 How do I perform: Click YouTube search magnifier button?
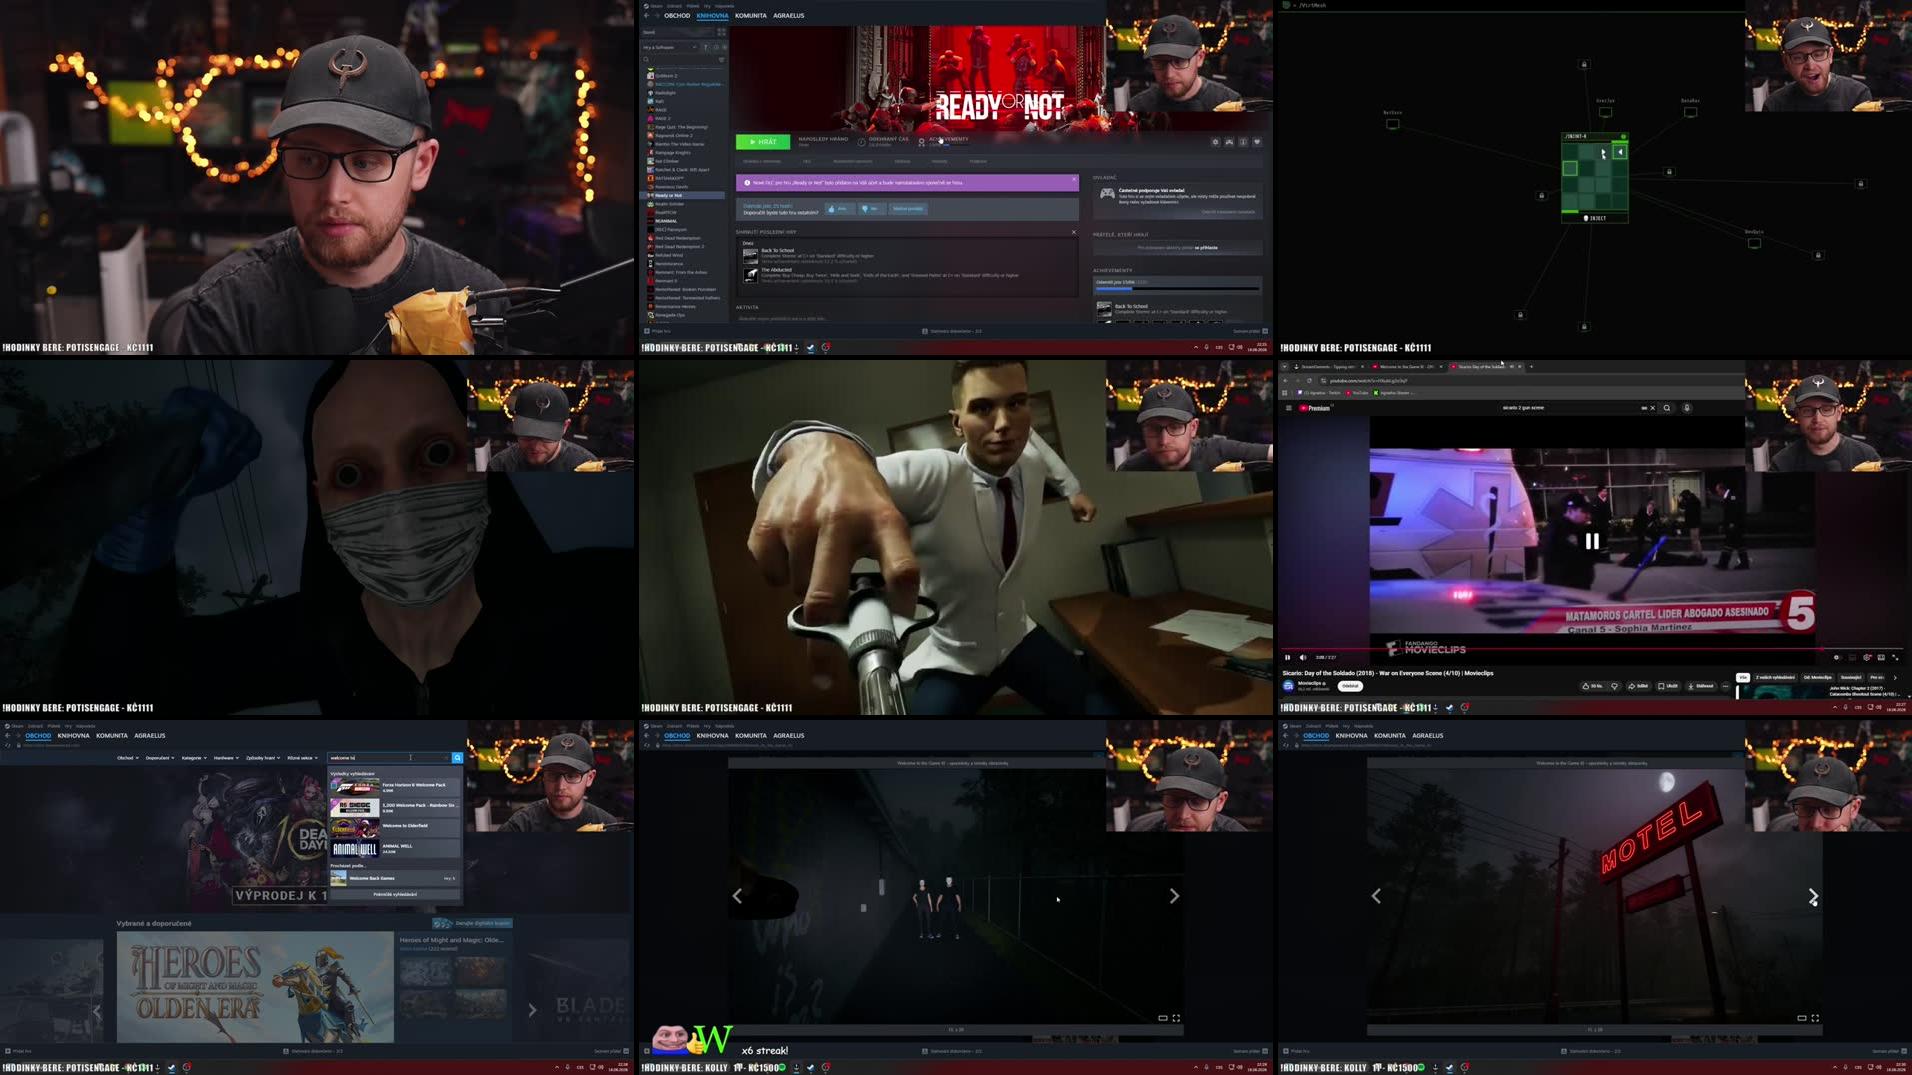pyautogui.click(x=1667, y=408)
